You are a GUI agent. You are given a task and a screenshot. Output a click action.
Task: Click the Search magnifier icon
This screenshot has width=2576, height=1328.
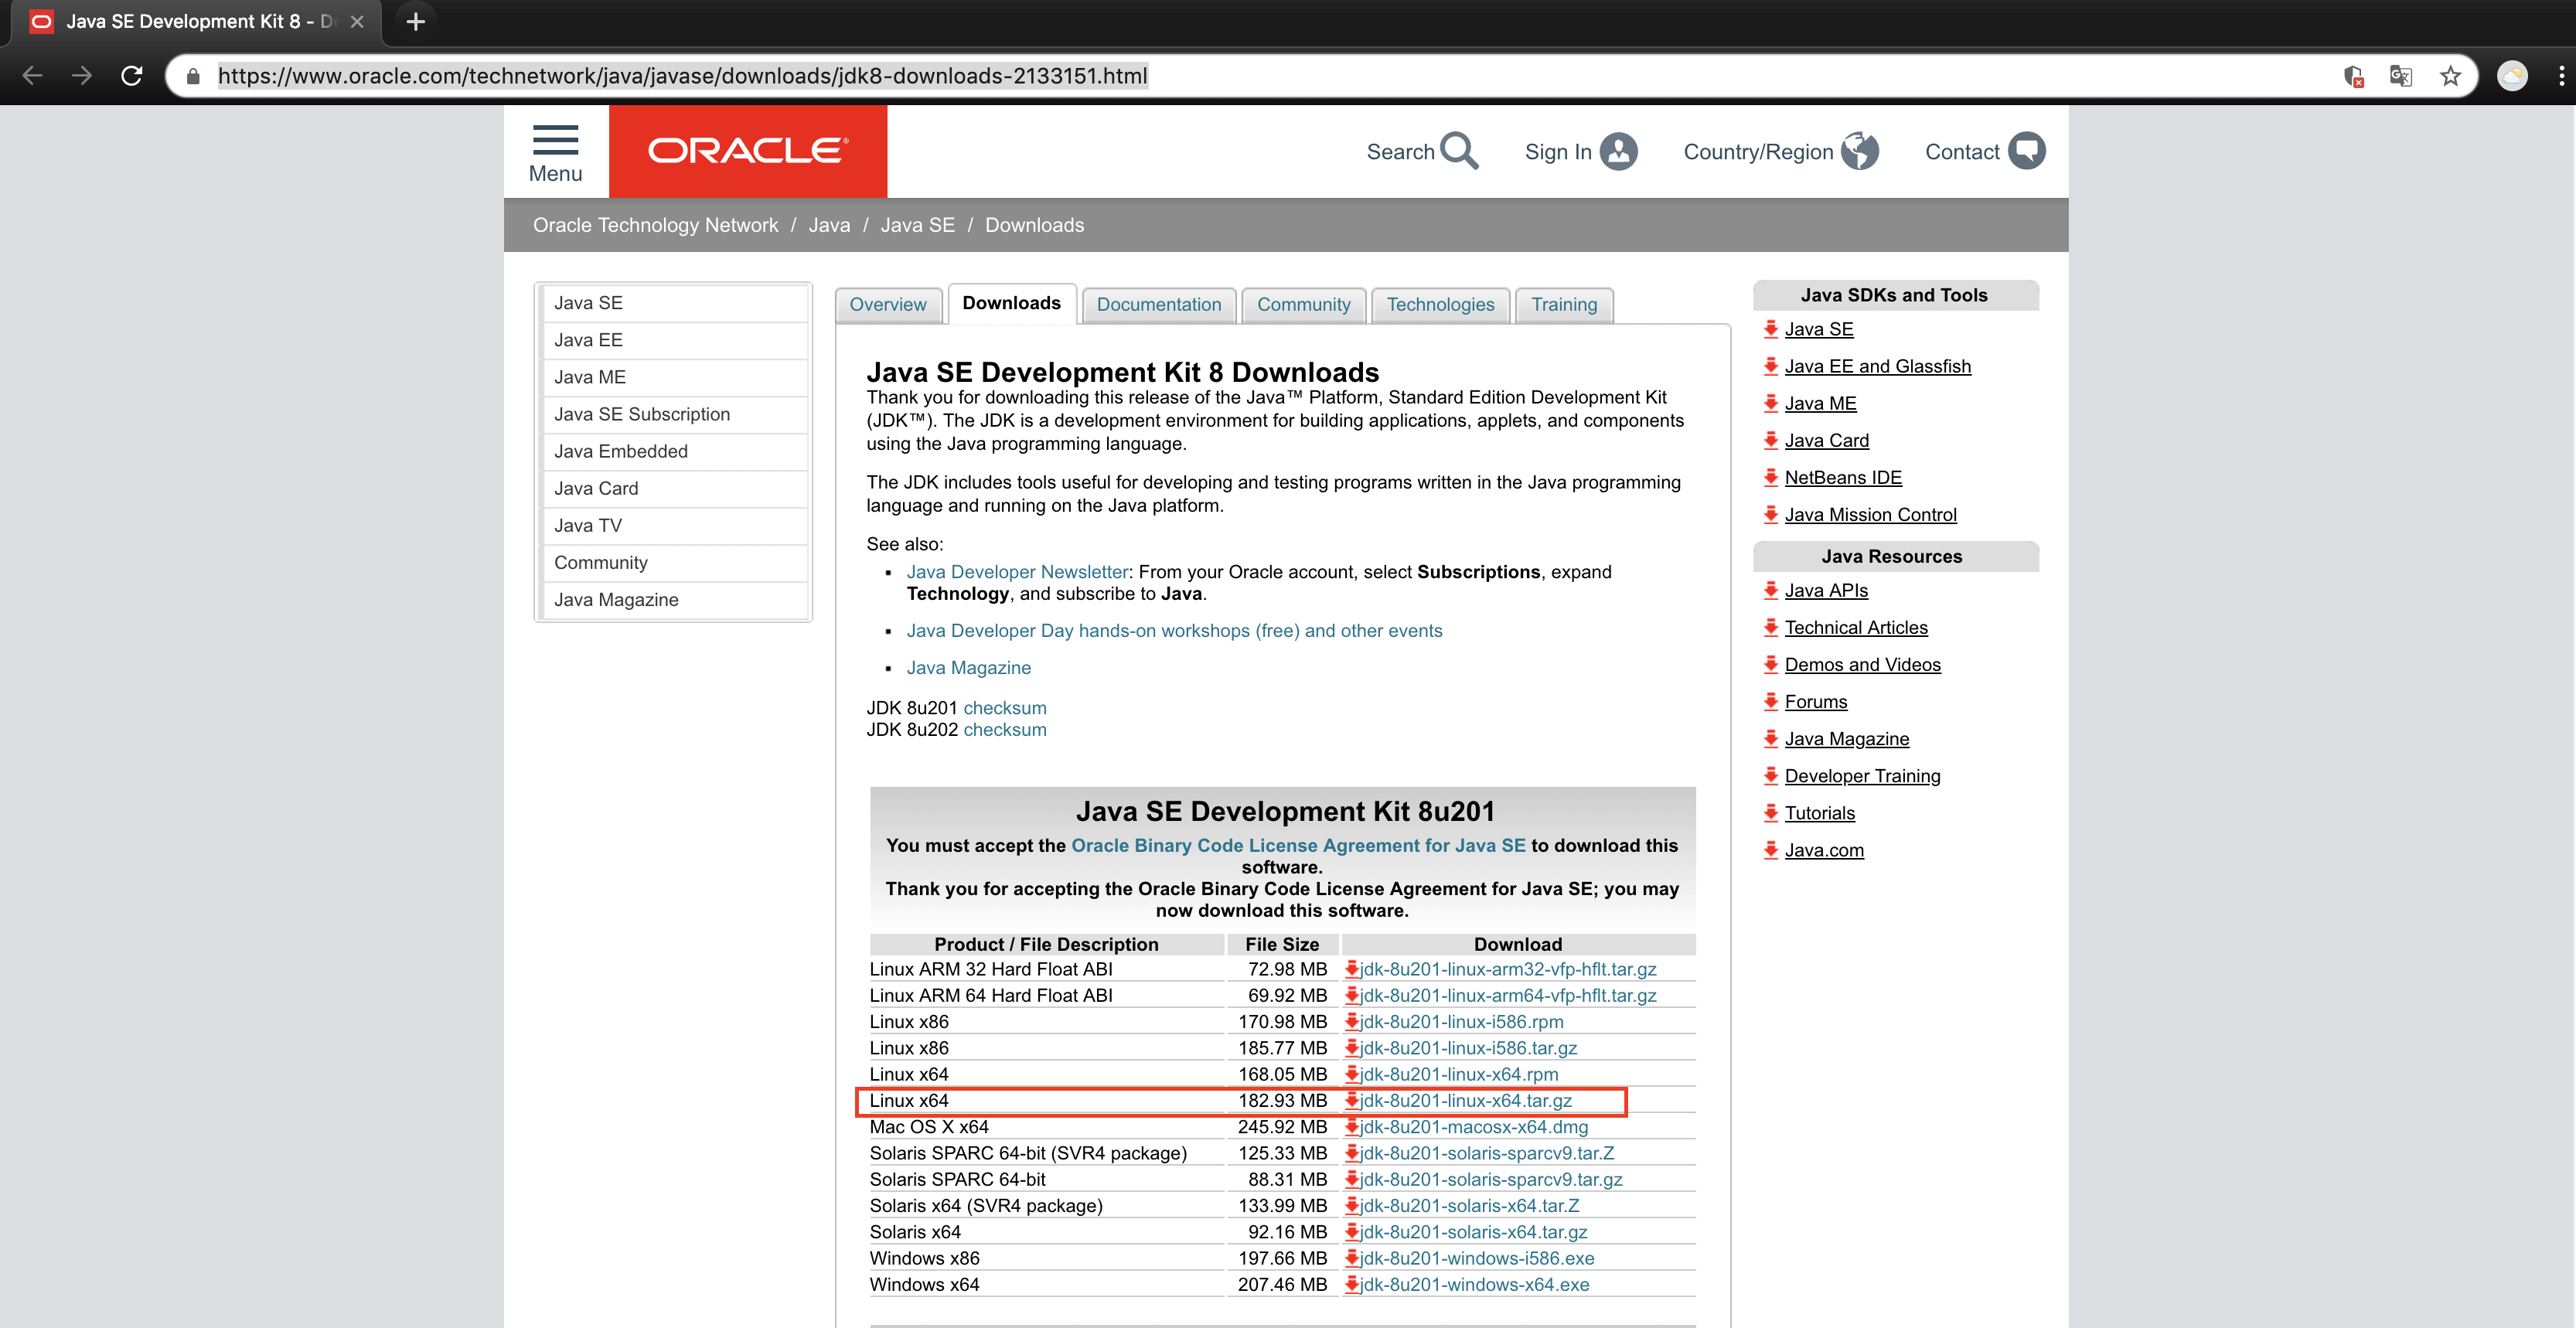1460,151
